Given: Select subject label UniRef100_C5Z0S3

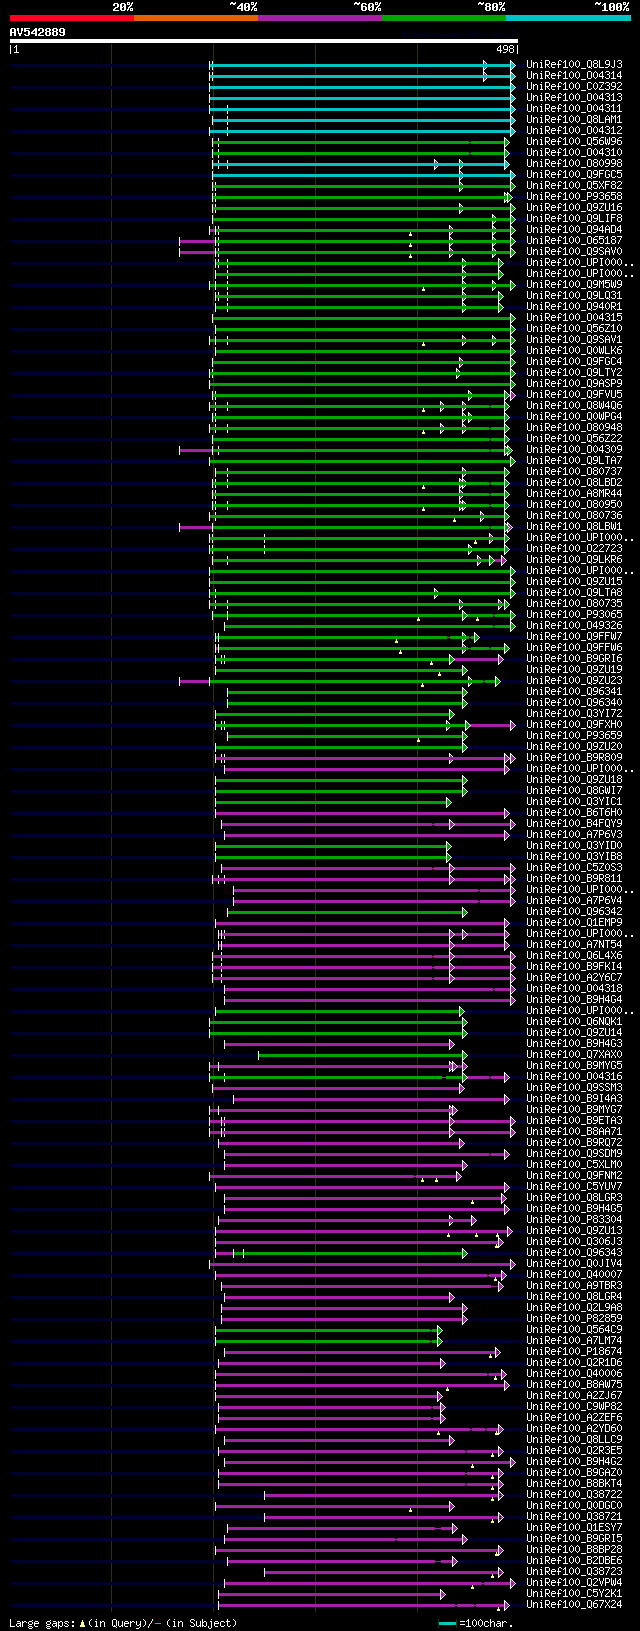Looking at the screenshot, I should 574,867.
